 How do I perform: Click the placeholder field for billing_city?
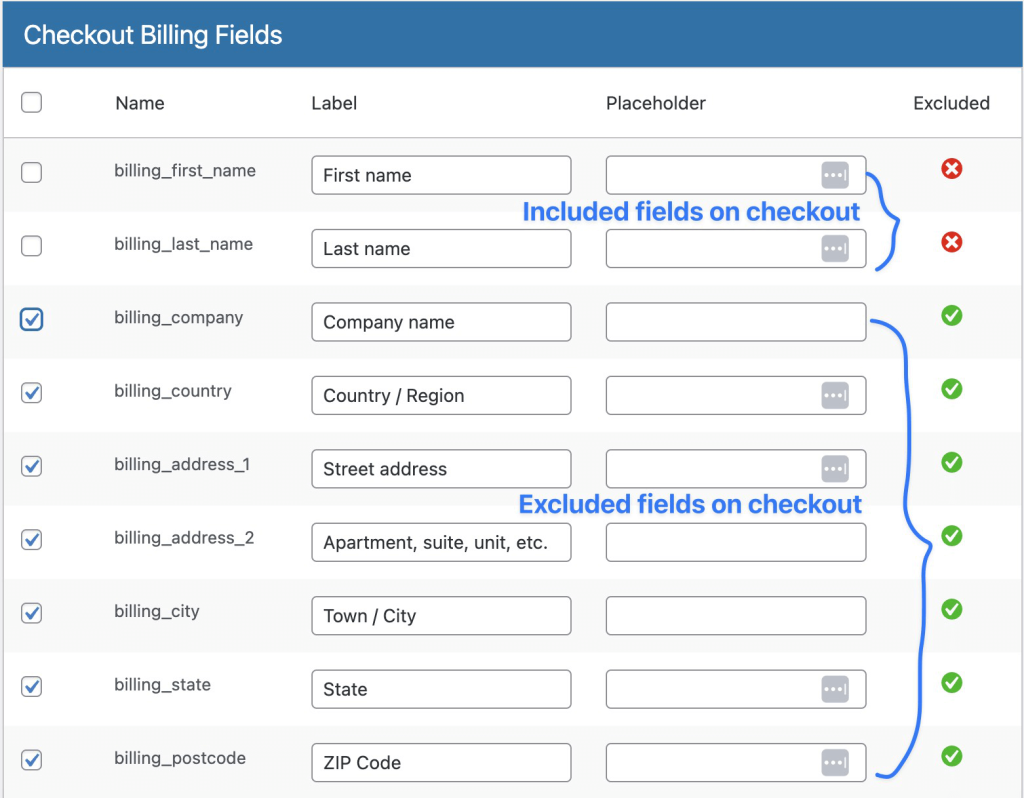pos(736,616)
